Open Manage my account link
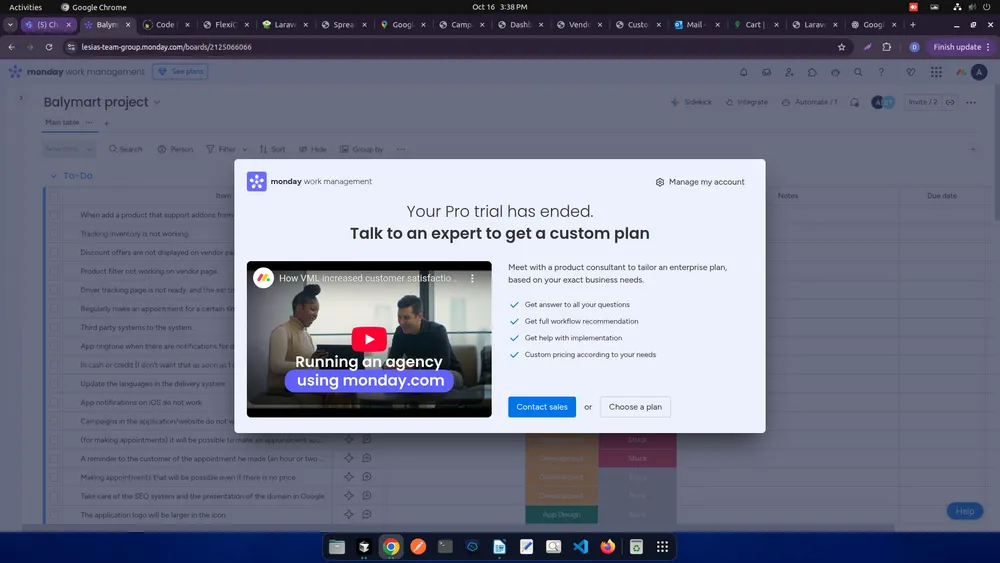Image resolution: width=1000 pixels, height=563 pixels. point(700,182)
